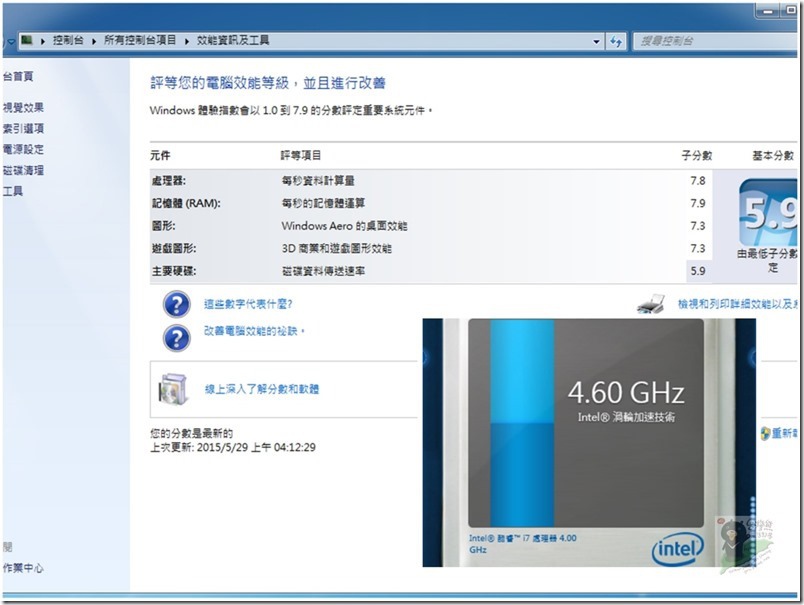
Task: Click the 處理器 row label
Action: 169,181
